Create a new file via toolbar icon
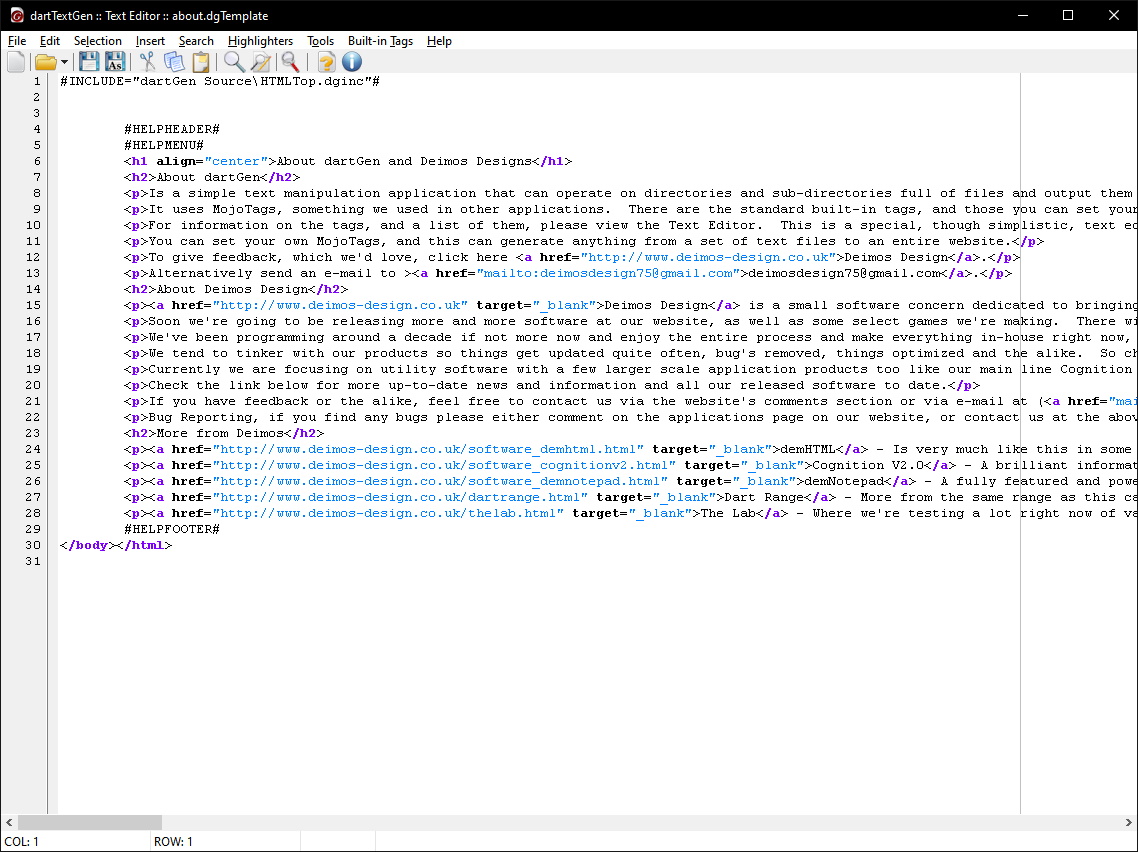This screenshot has height=852, width=1138. coord(16,62)
